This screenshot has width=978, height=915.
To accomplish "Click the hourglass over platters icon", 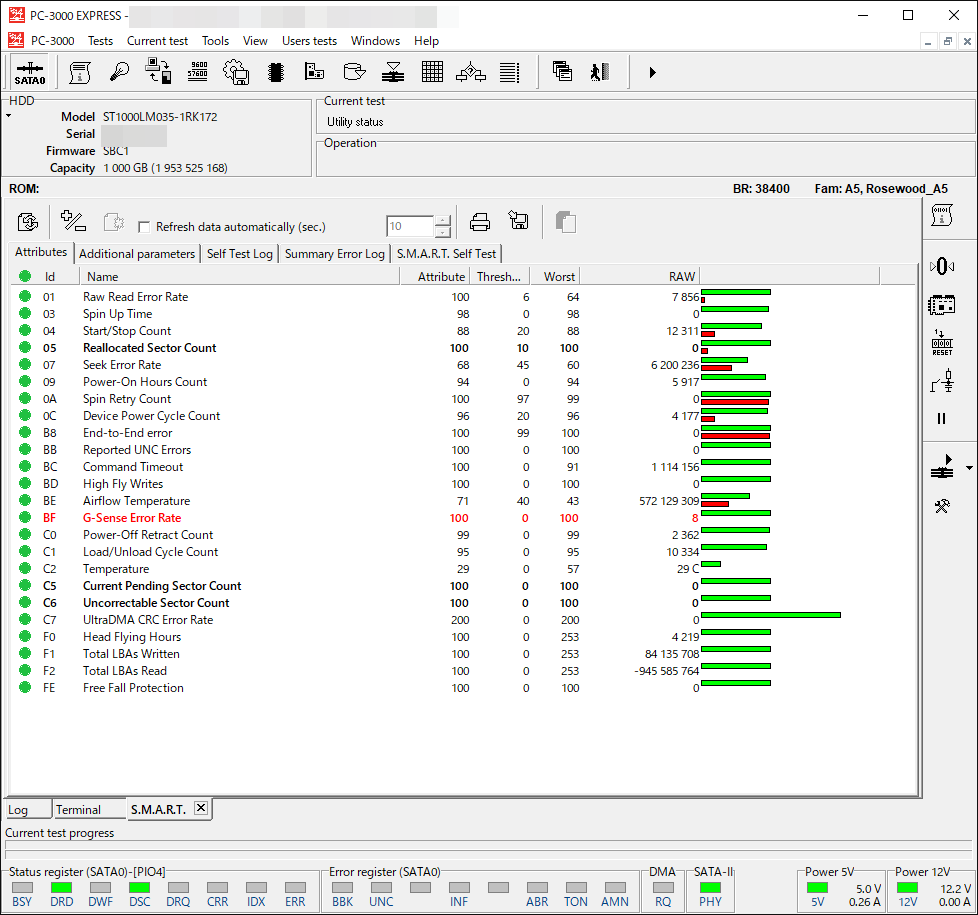I will pos(393,72).
